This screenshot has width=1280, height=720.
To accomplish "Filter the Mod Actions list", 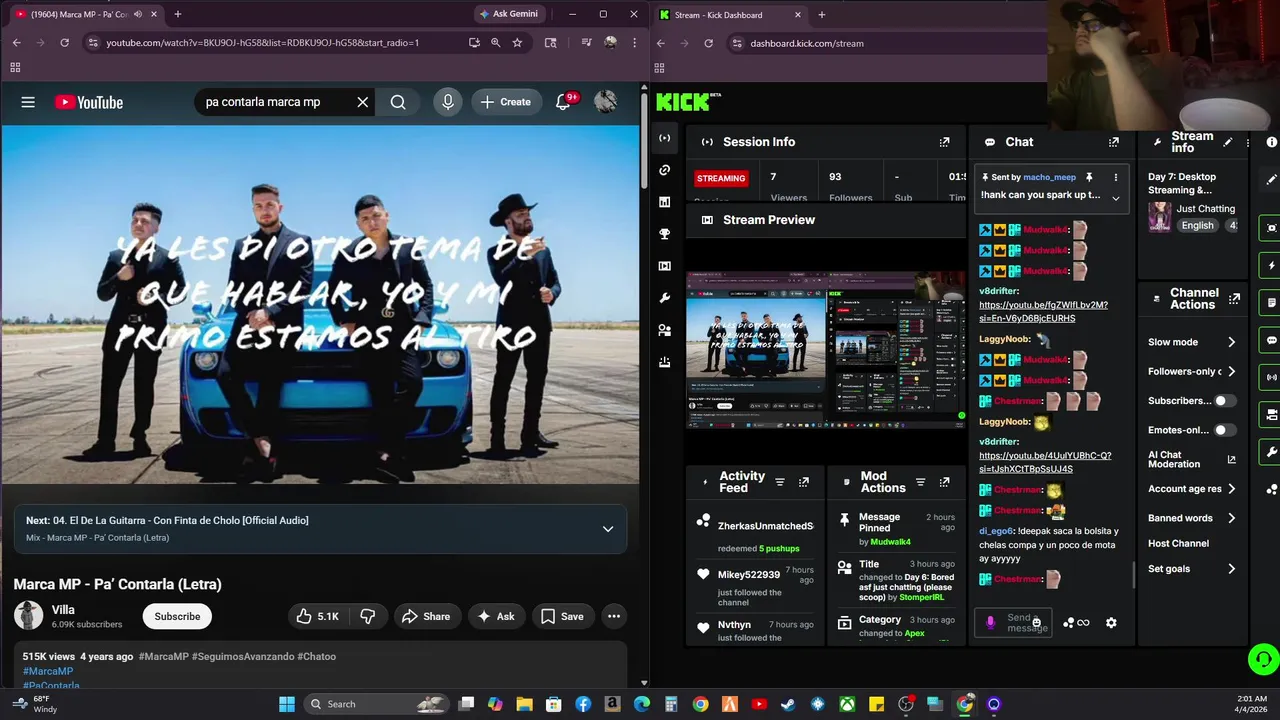I will (x=921, y=482).
